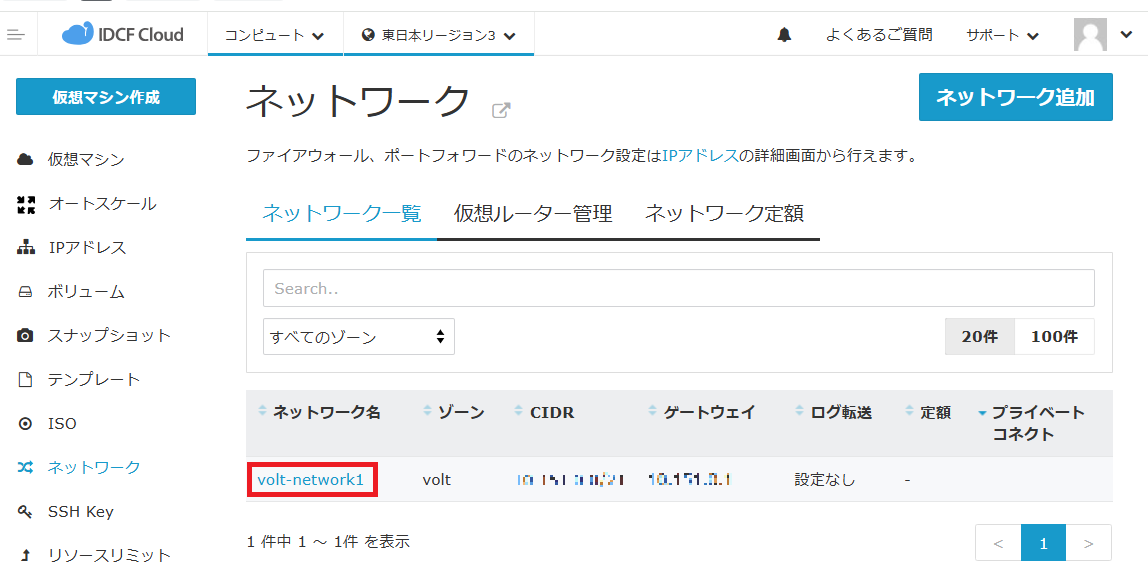Screen dimensions: 1148x571
Task: Open スナップショット in the sidebar
Action: [108, 335]
